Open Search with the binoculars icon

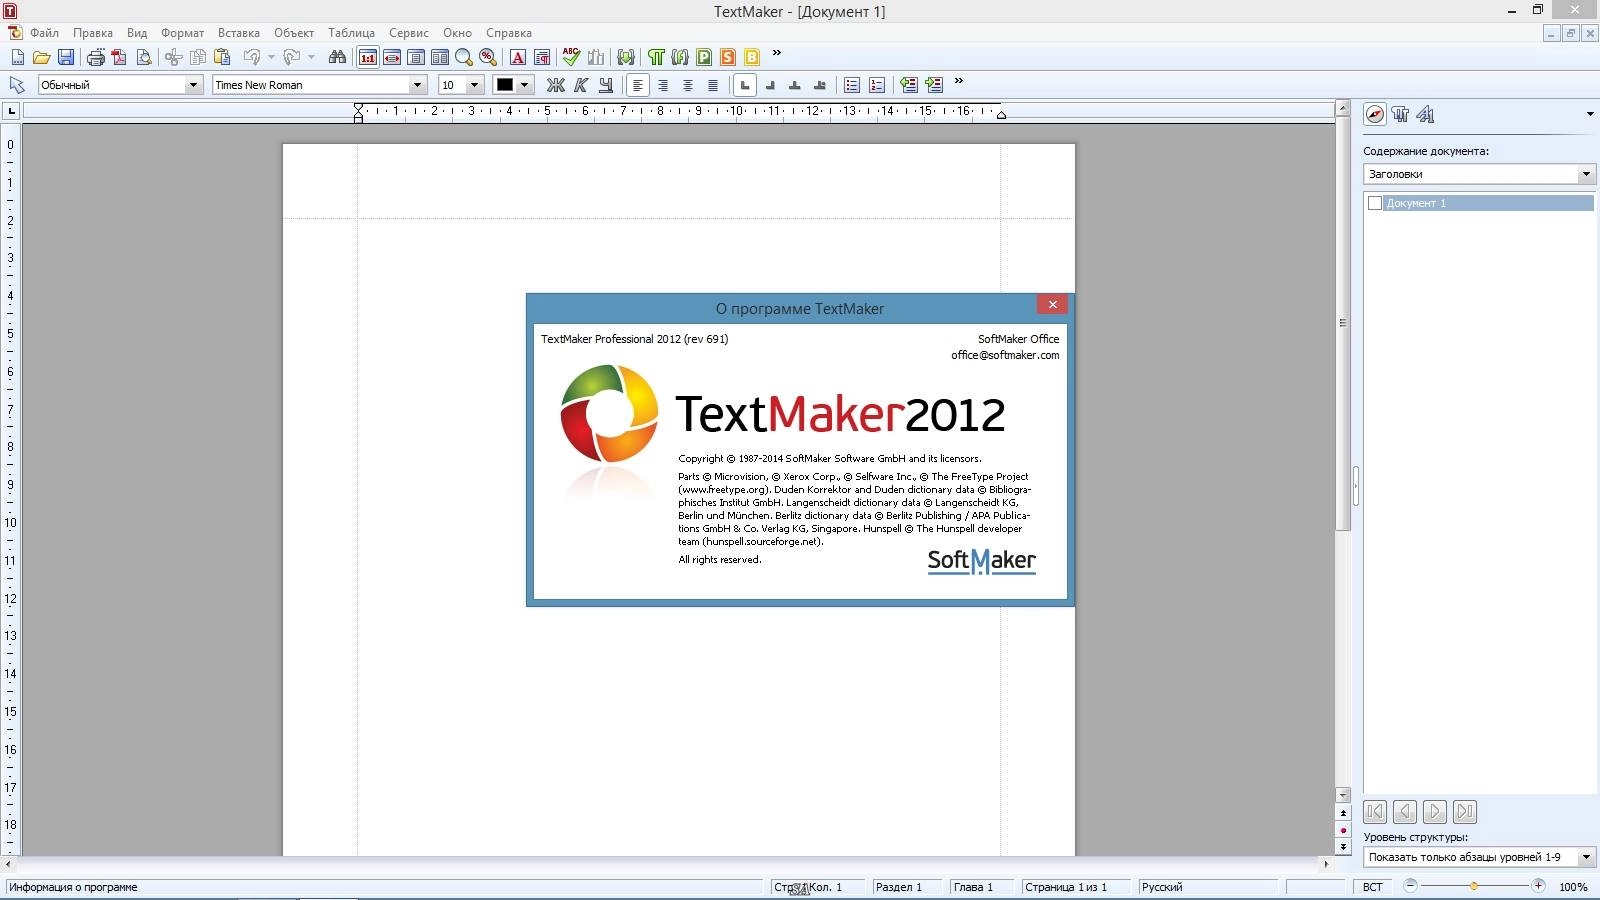pos(337,57)
